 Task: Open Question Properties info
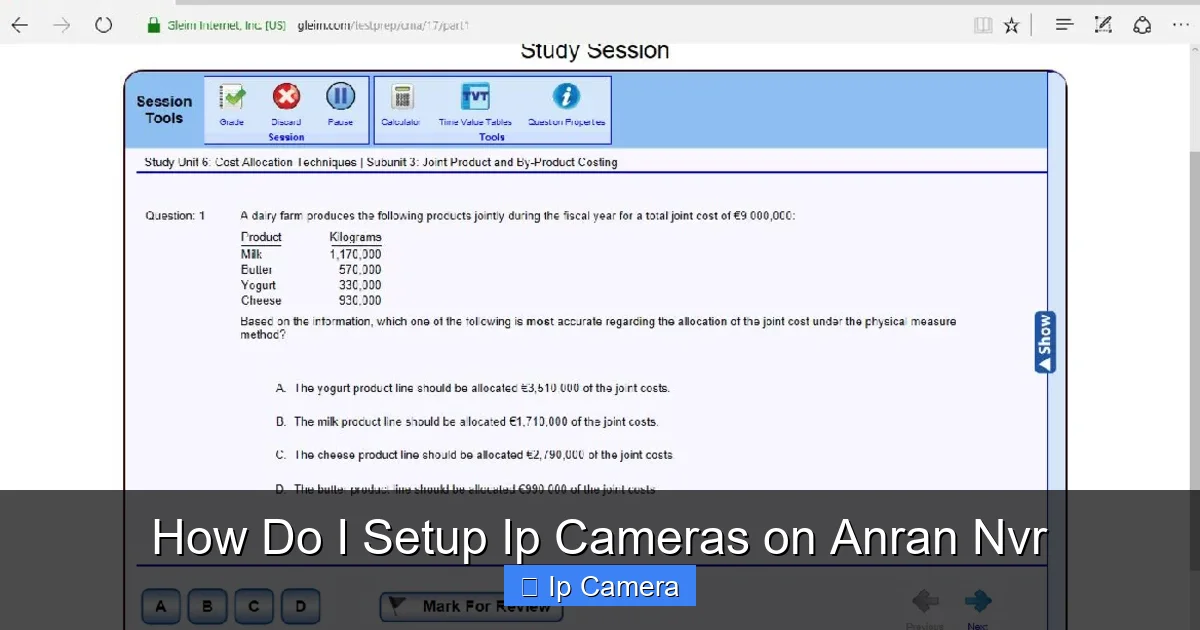(566, 104)
